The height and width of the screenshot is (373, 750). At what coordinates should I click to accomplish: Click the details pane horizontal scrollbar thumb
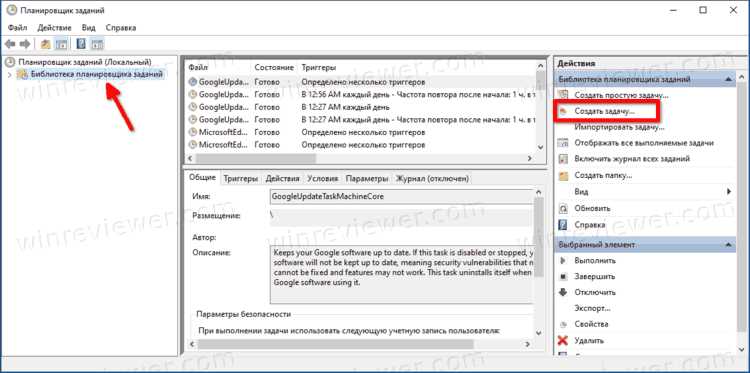(335, 344)
